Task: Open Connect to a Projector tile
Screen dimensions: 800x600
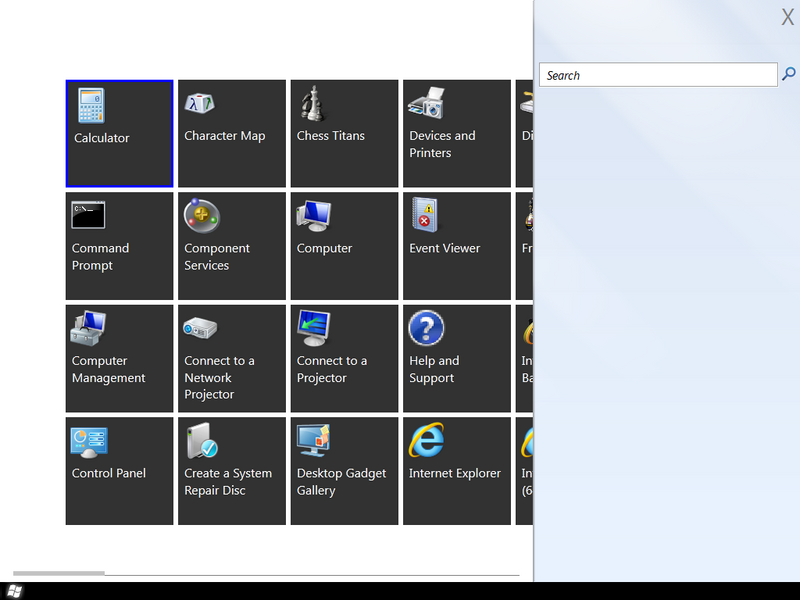Action: coord(344,359)
